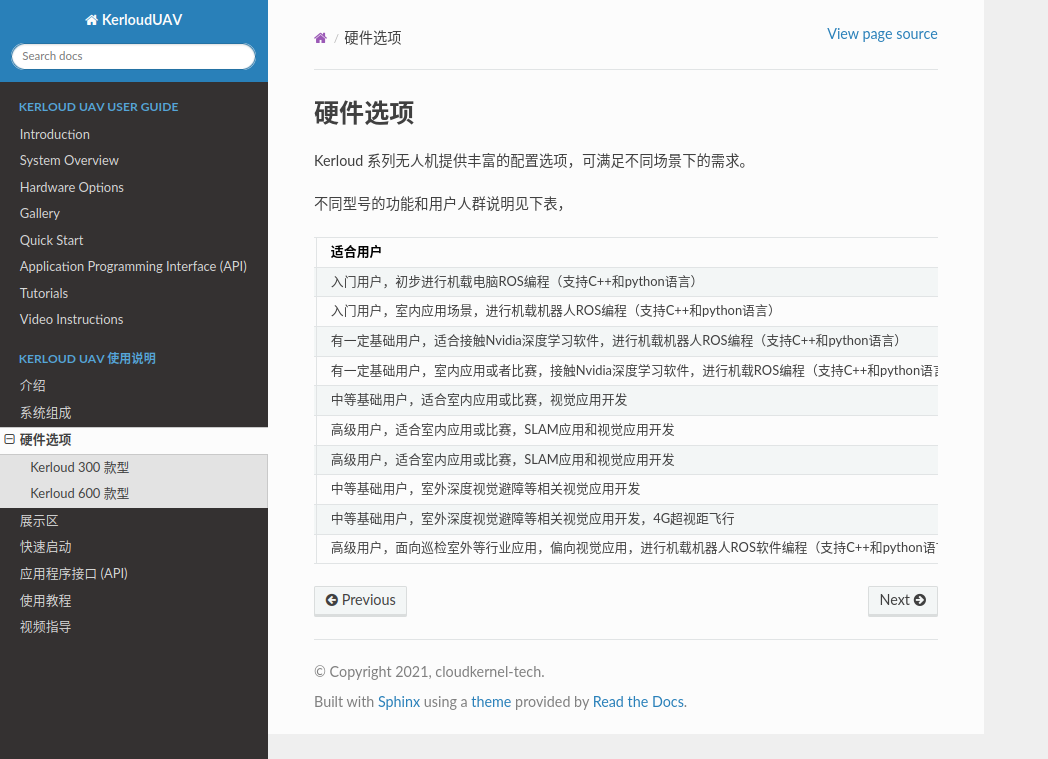Click the home icon in breadcrumb
Screen dimensions: 1048x759
click(320, 38)
